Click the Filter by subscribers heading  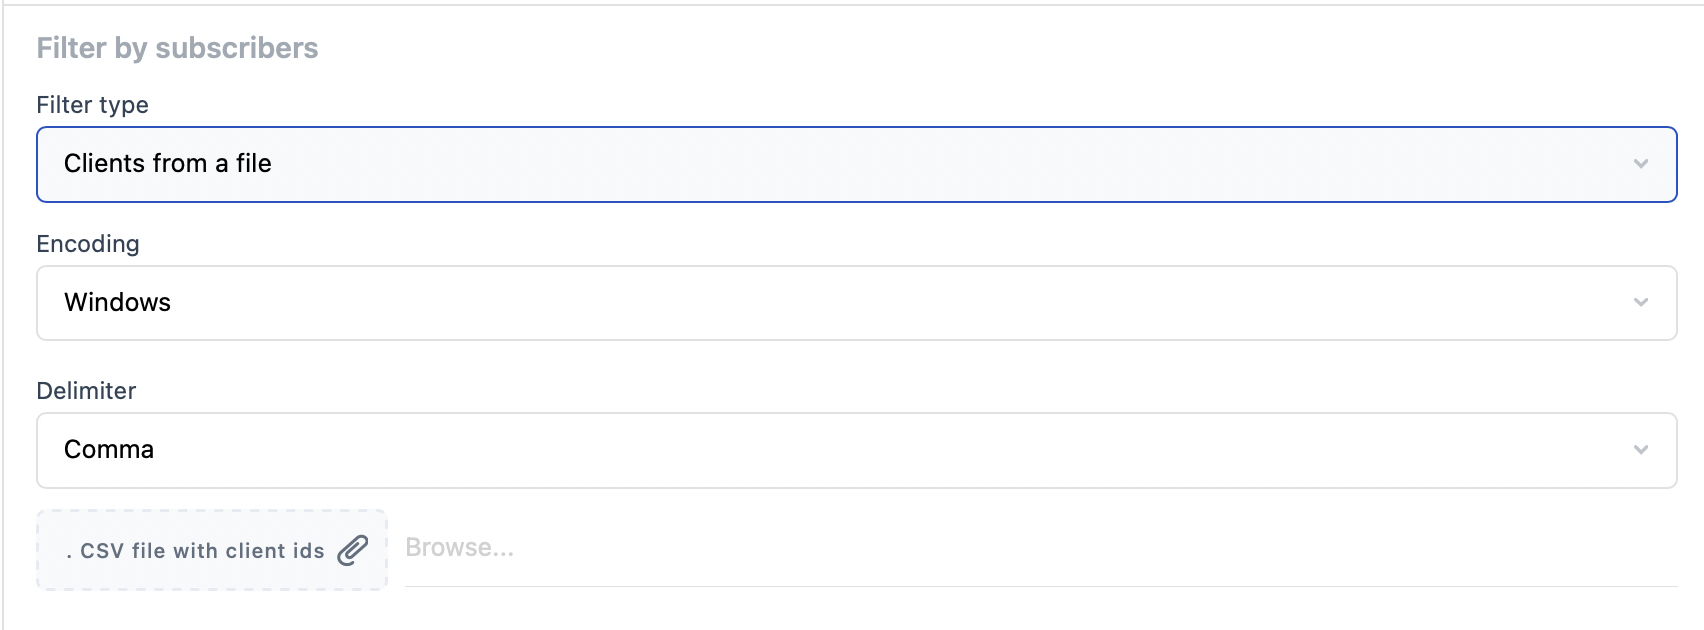pos(177,48)
